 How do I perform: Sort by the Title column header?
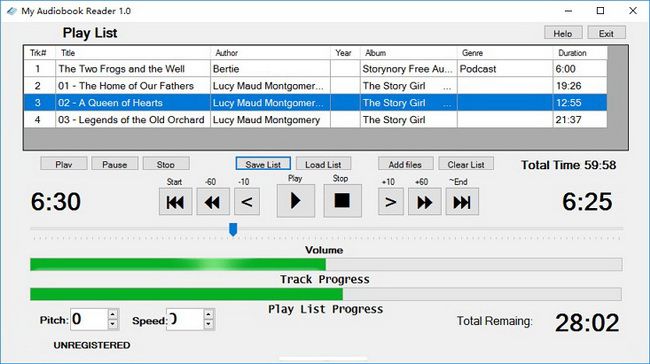pos(133,53)
